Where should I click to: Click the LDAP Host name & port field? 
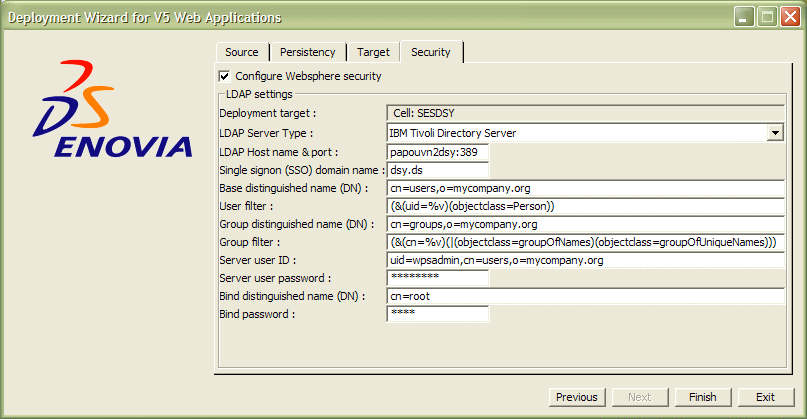(x=437, y=152)
